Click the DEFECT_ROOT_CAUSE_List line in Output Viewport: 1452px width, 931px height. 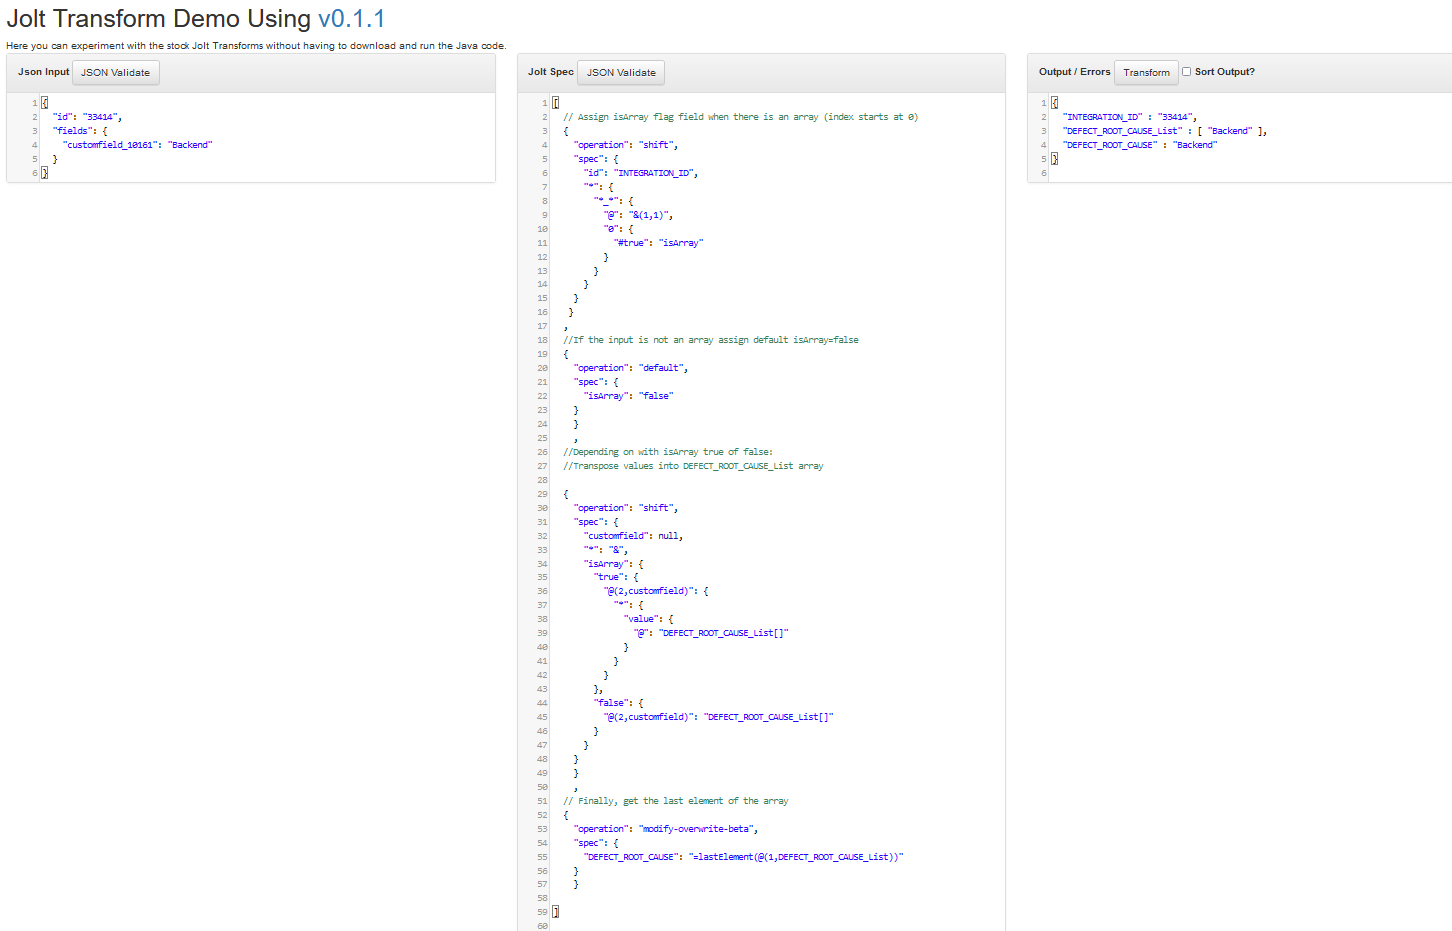[1164, 131]
